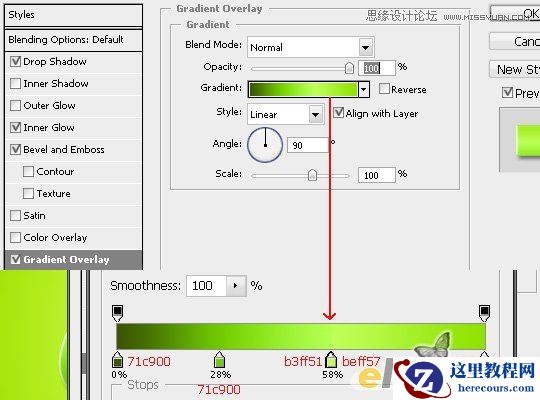This screenshot has width=540, height=400.
Task: Enable the Outer Glow checkbox
Action: 15,105
